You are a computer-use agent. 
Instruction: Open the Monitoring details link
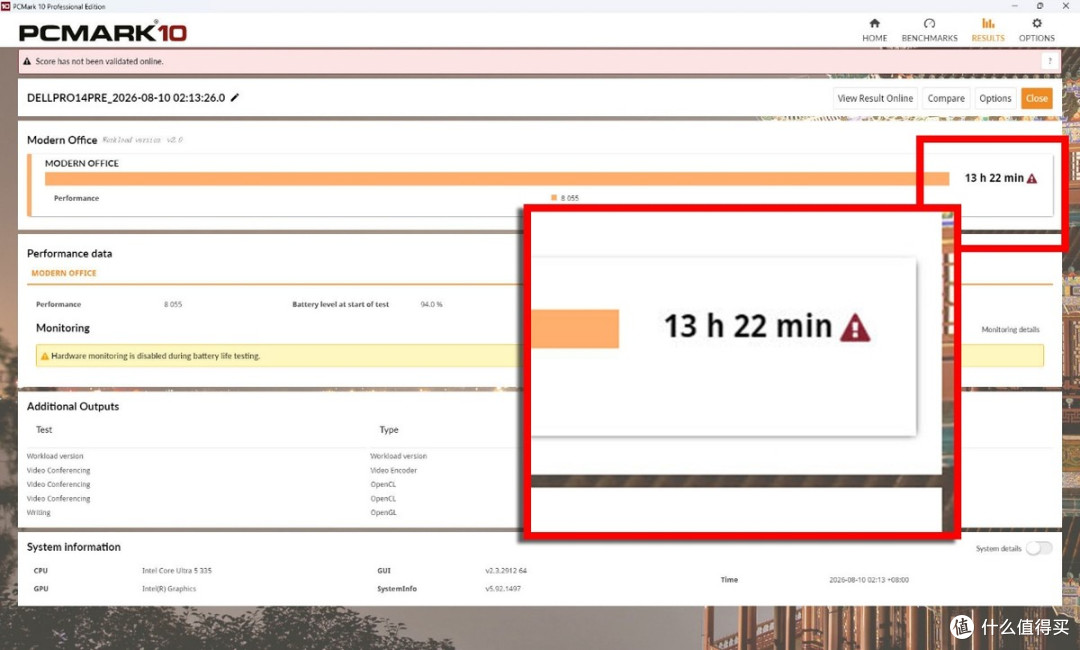(x=1010, y=330)
